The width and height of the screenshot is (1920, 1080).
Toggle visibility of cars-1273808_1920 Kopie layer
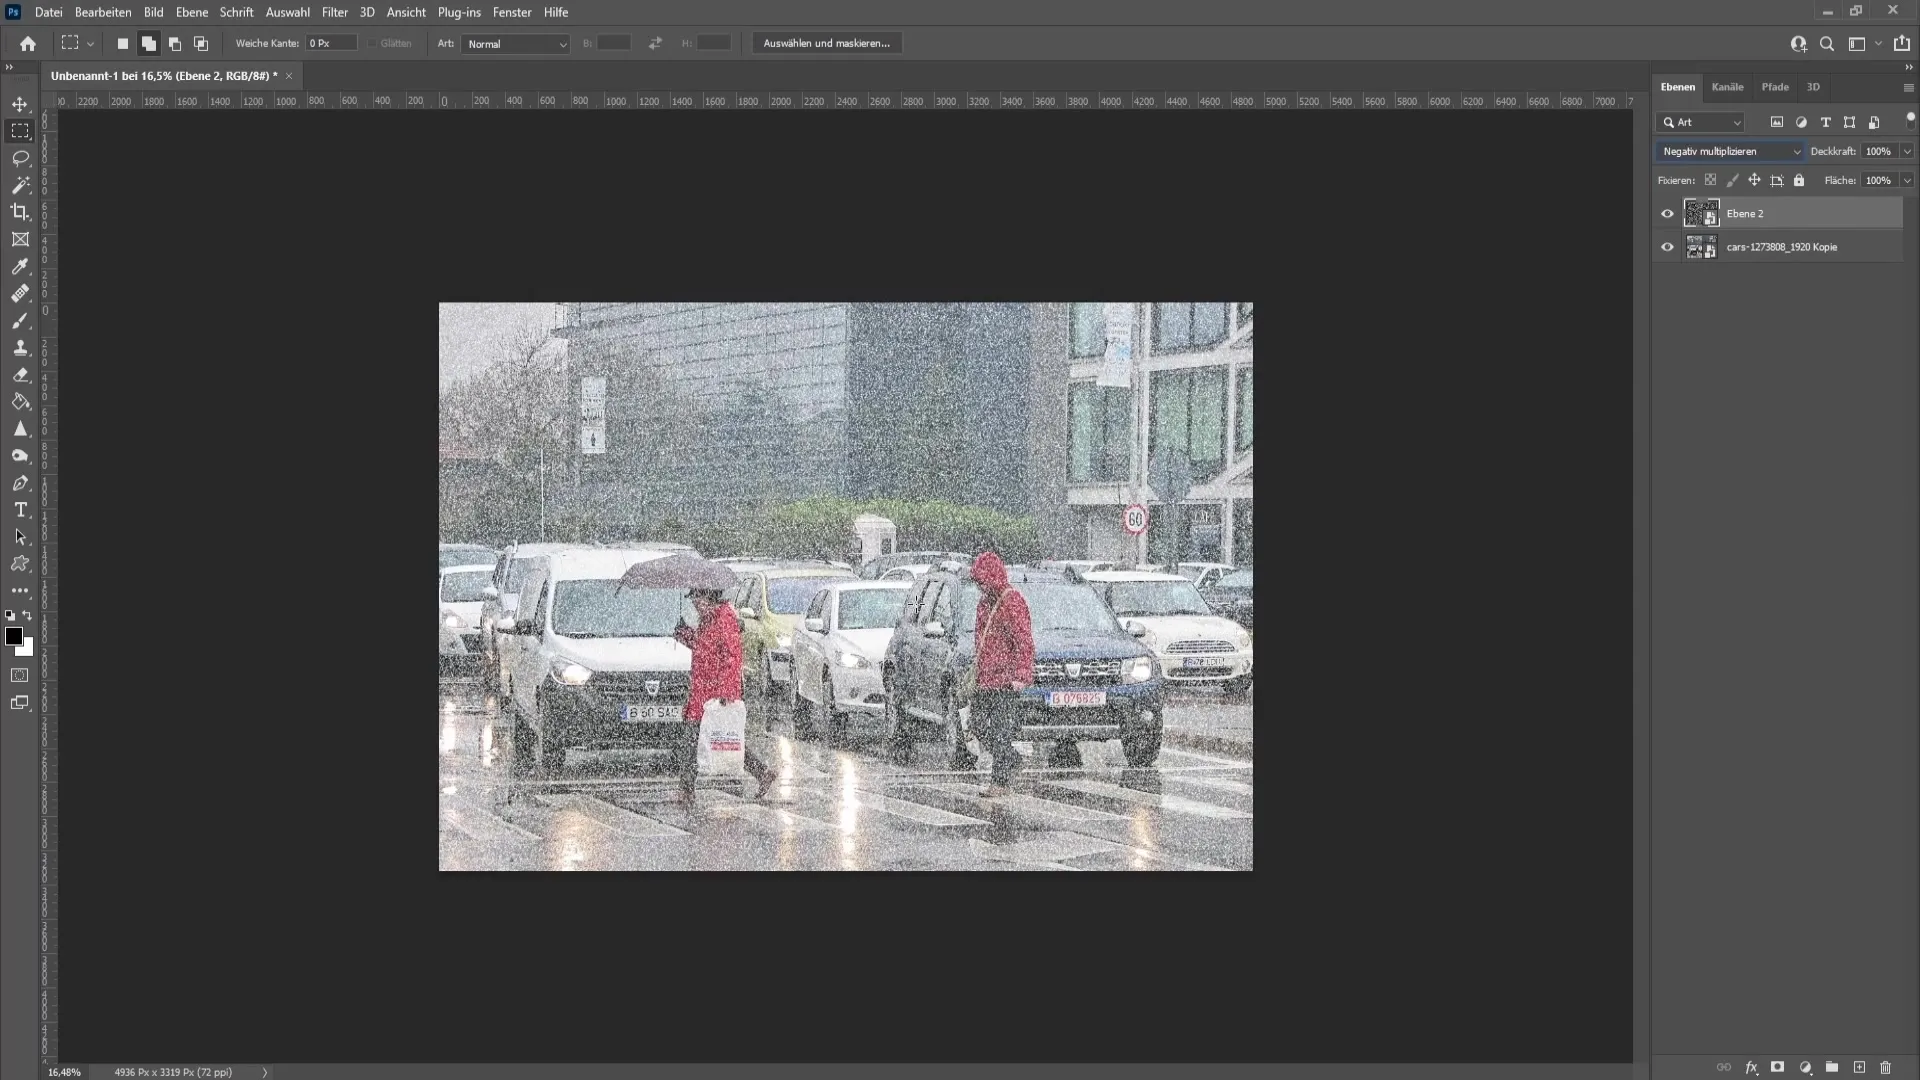(1667, 247)
